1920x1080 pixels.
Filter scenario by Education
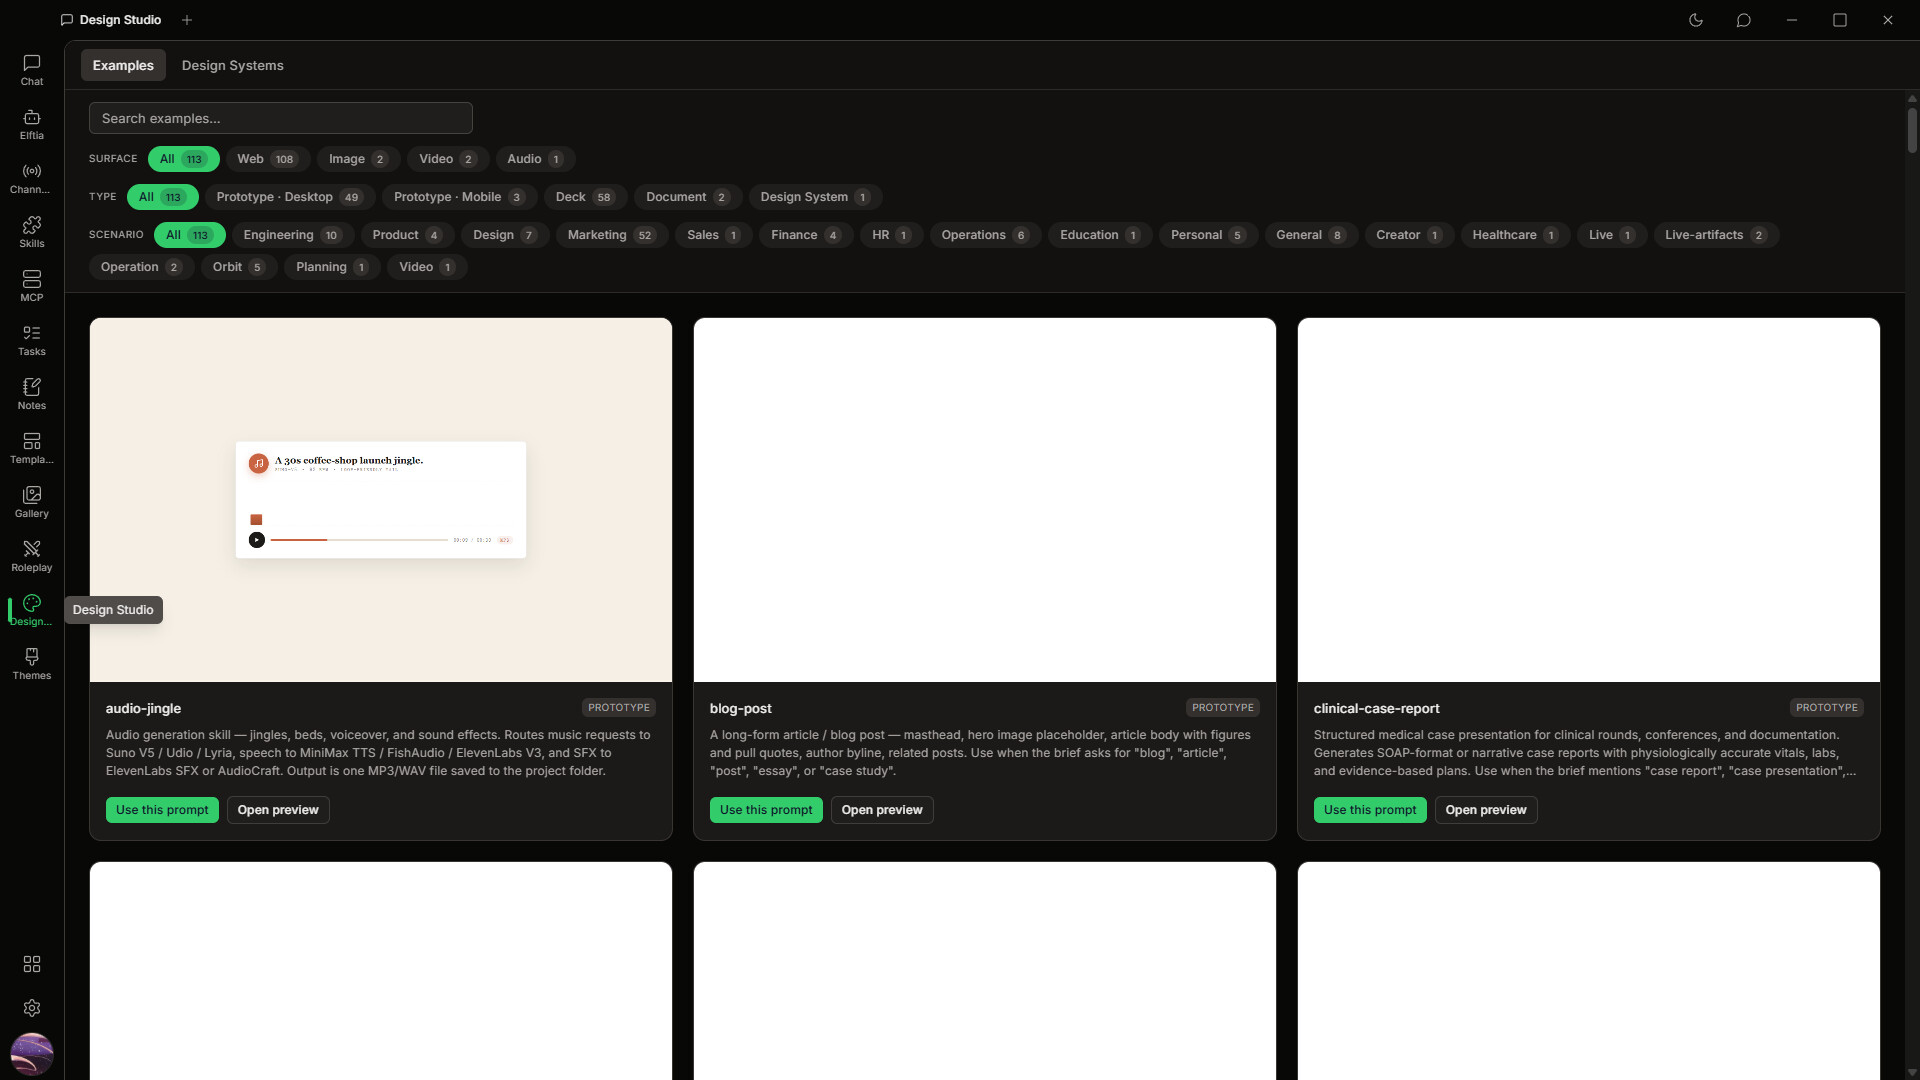[x=1100, y=235]
